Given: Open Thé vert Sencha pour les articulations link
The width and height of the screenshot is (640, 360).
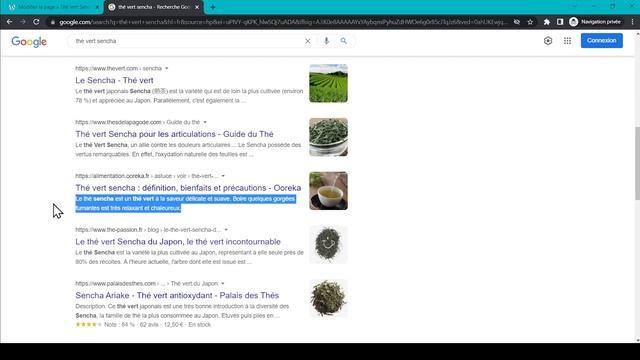Looking at the screenshot, I should tap(174, 134).
